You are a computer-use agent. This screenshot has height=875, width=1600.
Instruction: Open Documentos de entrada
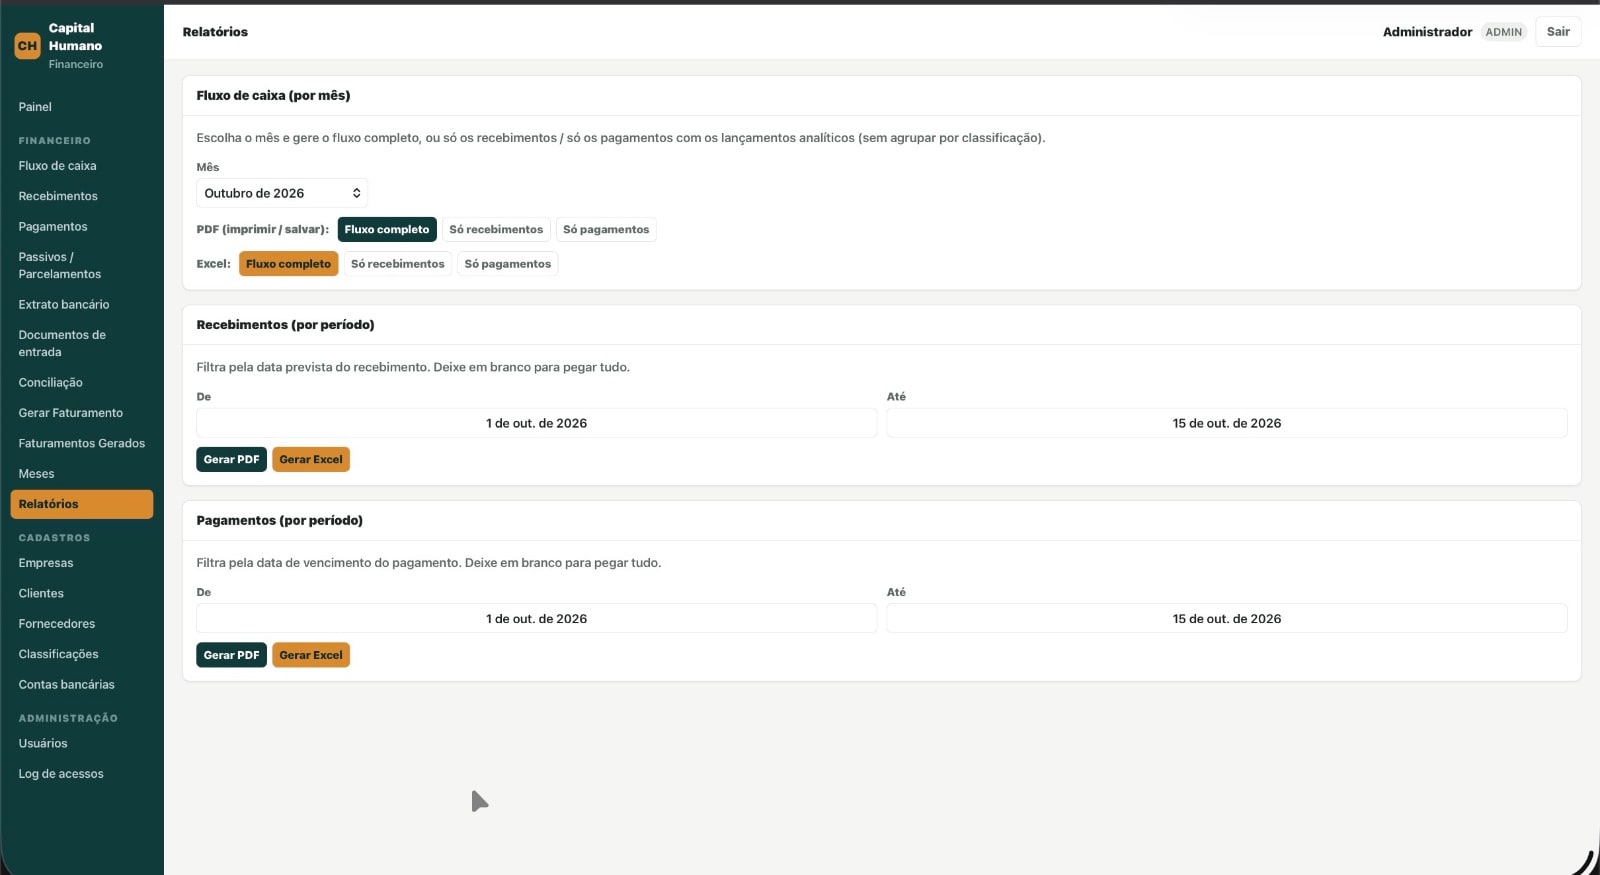pos(82,343)
